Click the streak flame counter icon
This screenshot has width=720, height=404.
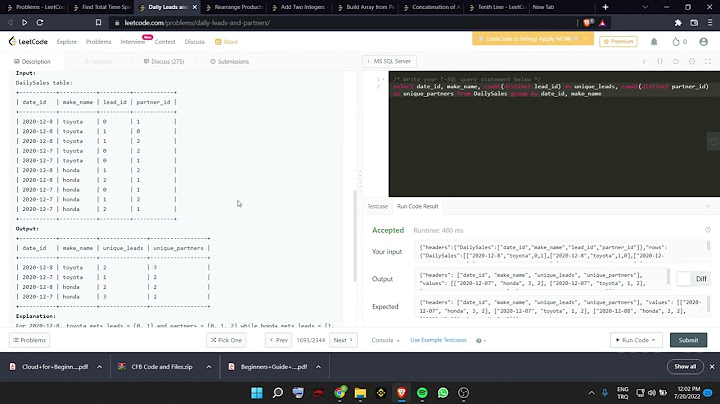point(675,42)
